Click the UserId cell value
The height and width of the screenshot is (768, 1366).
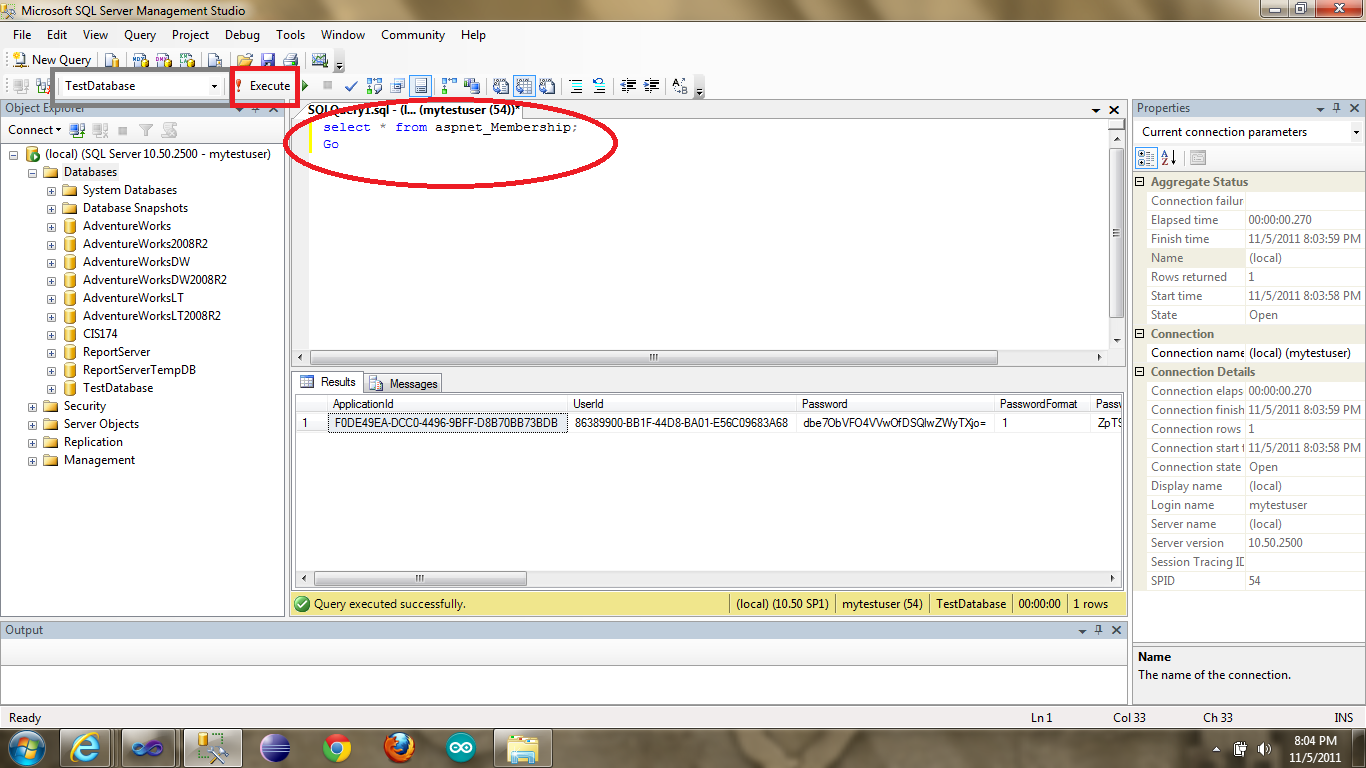pyautogui.click(x=681, y=423)
